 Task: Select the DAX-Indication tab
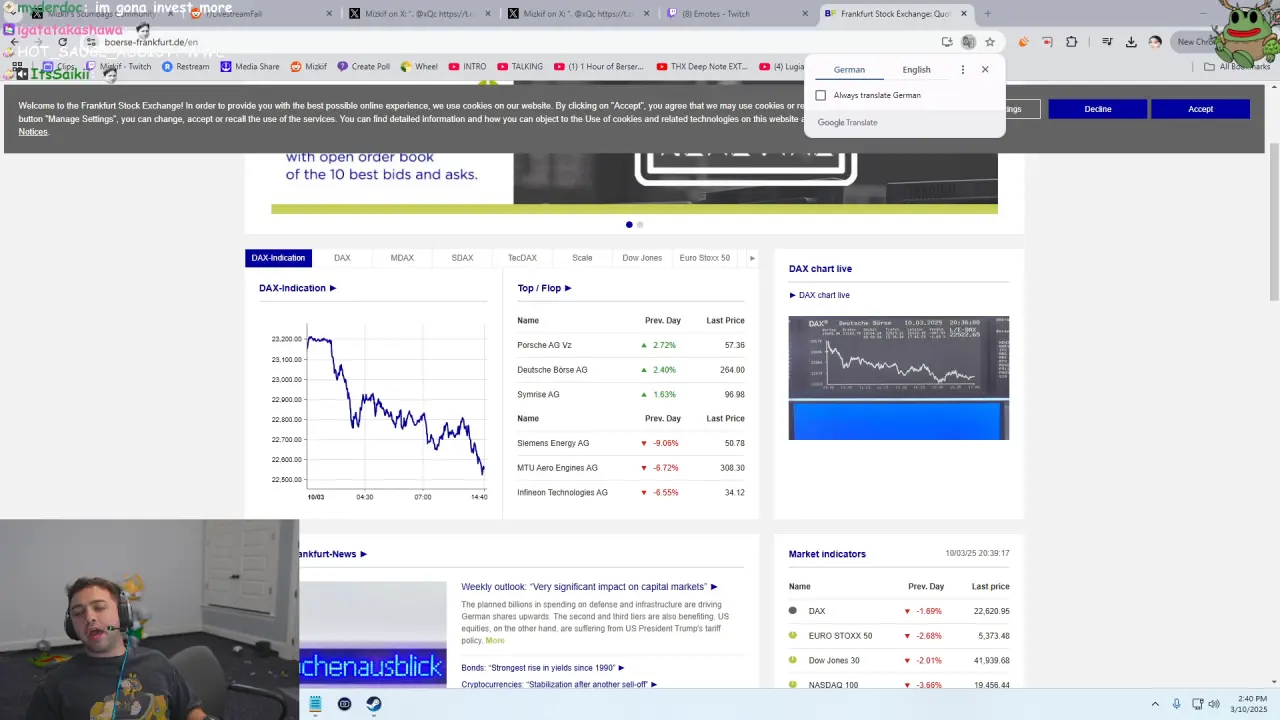click(278, 258)
